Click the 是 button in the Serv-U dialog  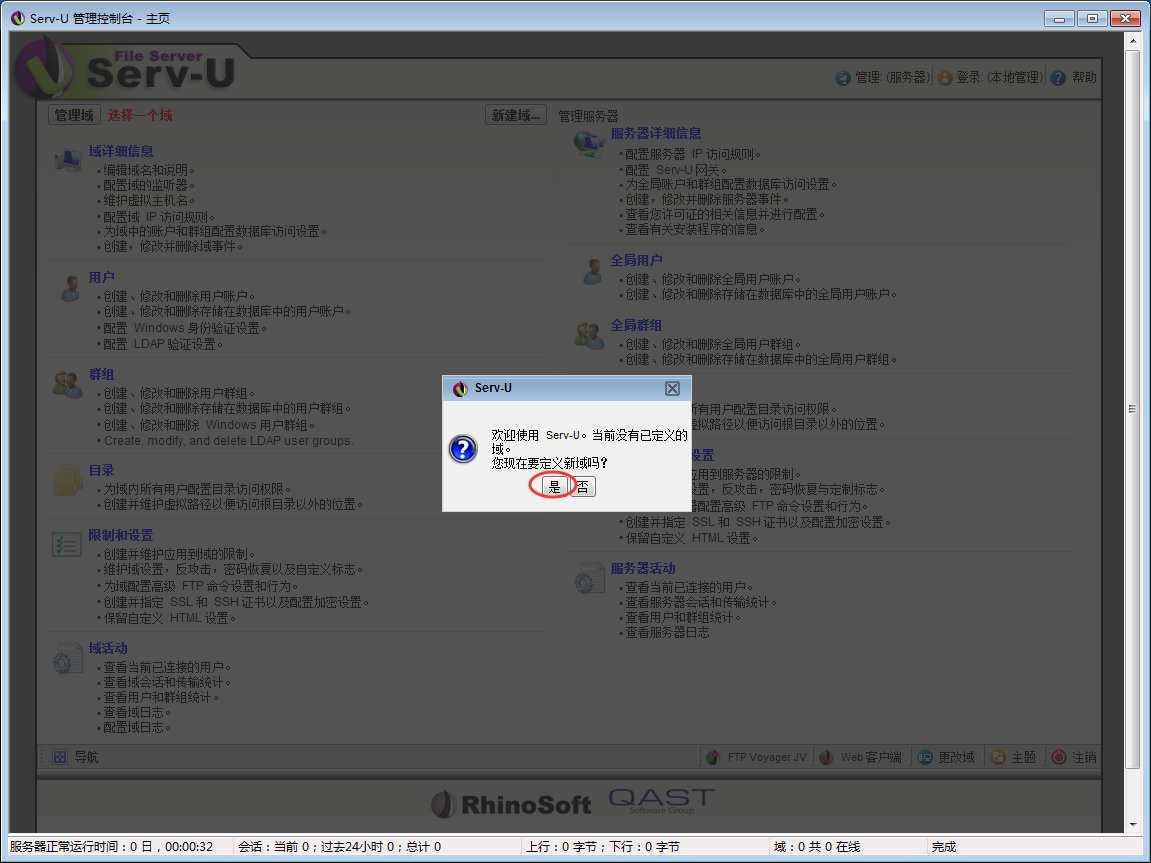[x=554, y=487]
